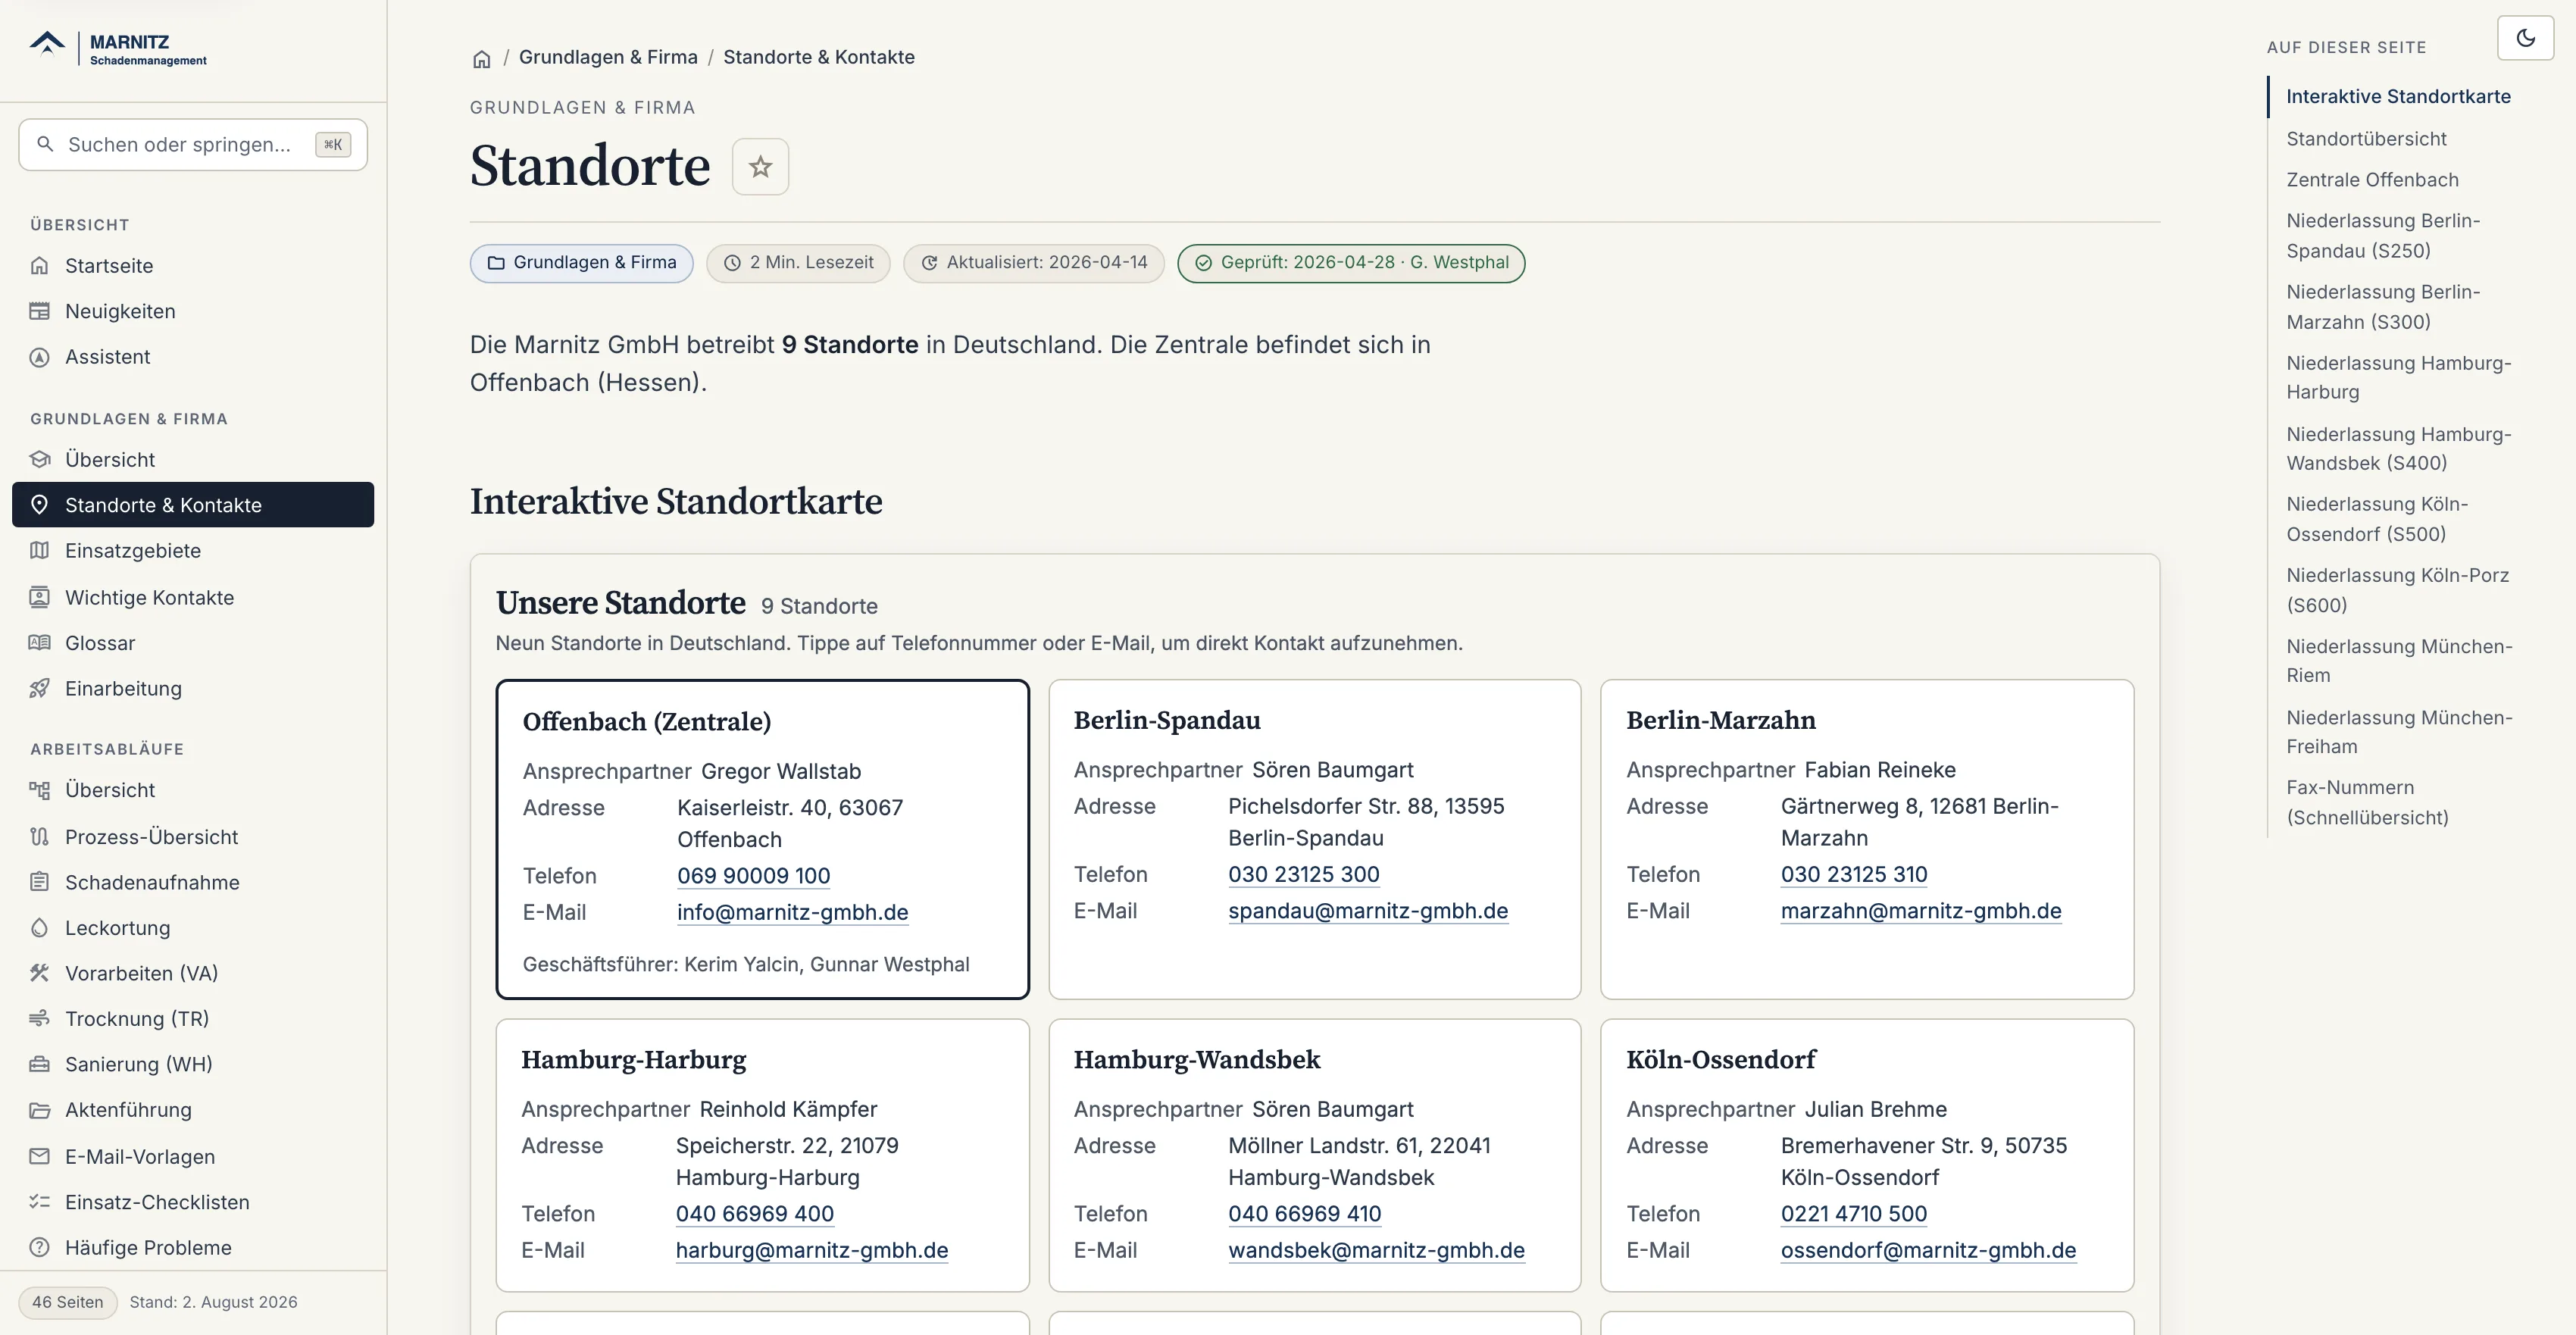Image resolution: width=2576 pixels, height=1335 pixels.
Task: Click the Grundlagen & Firma breadcrumb link
Action: 608,57
